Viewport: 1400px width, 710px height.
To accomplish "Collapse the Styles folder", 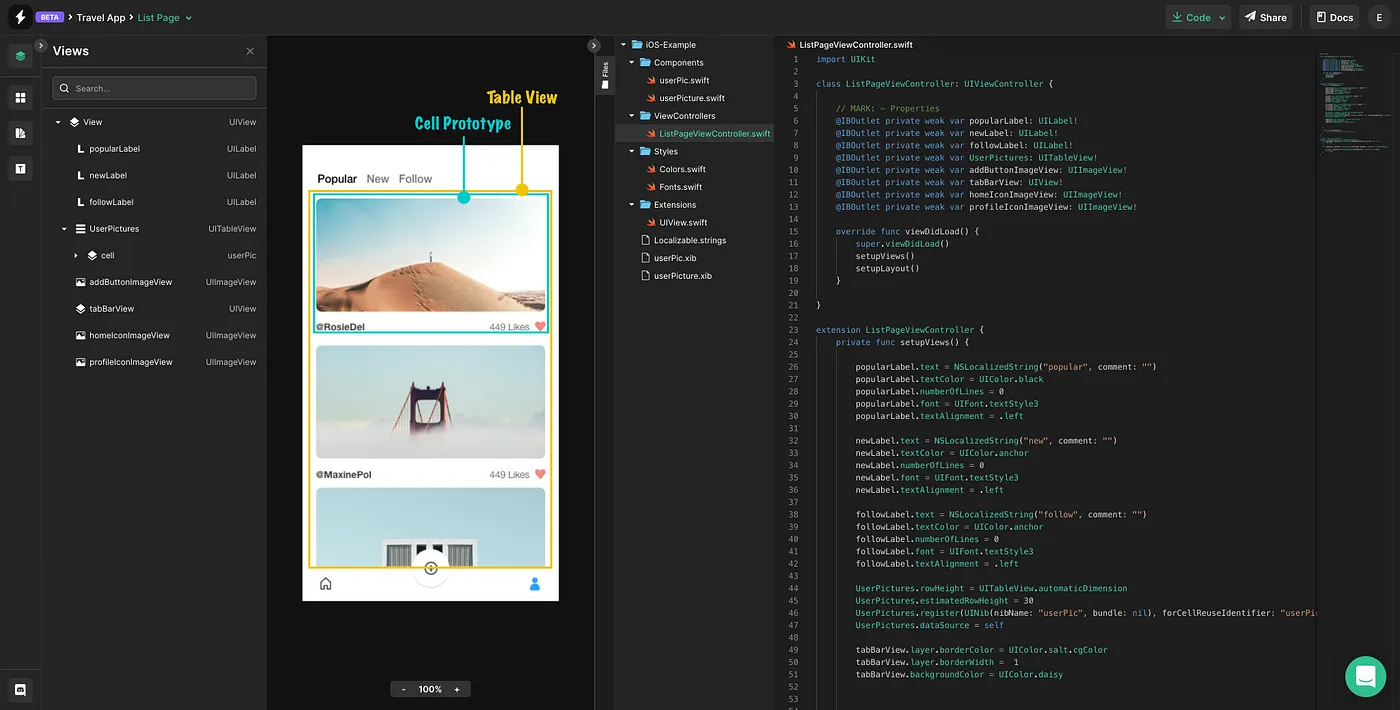I will [x=632, y=152].
